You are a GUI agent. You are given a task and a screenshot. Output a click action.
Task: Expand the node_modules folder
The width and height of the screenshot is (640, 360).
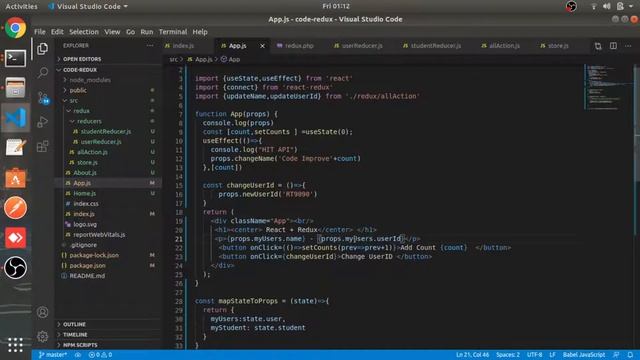coord(90,80)
